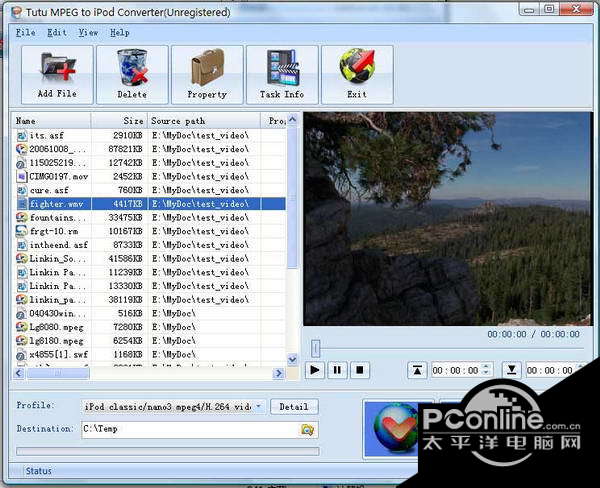This screenshot has width=600, height=488.
Task: Open the Task Info button
Action: click(282, 75)
